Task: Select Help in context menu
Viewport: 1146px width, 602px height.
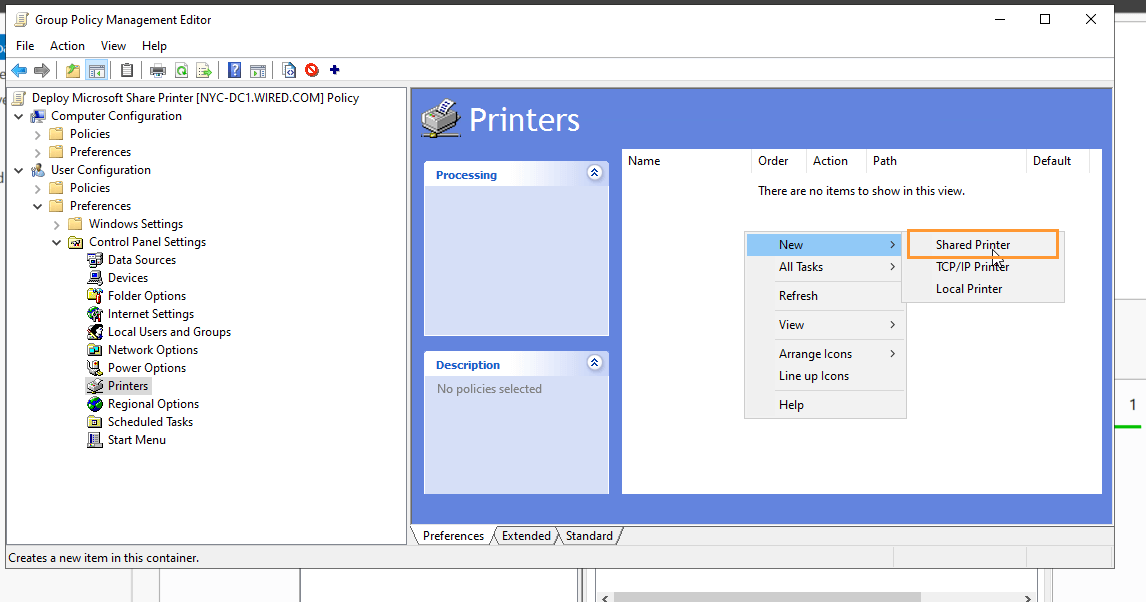Action: [x=824, y=405]
